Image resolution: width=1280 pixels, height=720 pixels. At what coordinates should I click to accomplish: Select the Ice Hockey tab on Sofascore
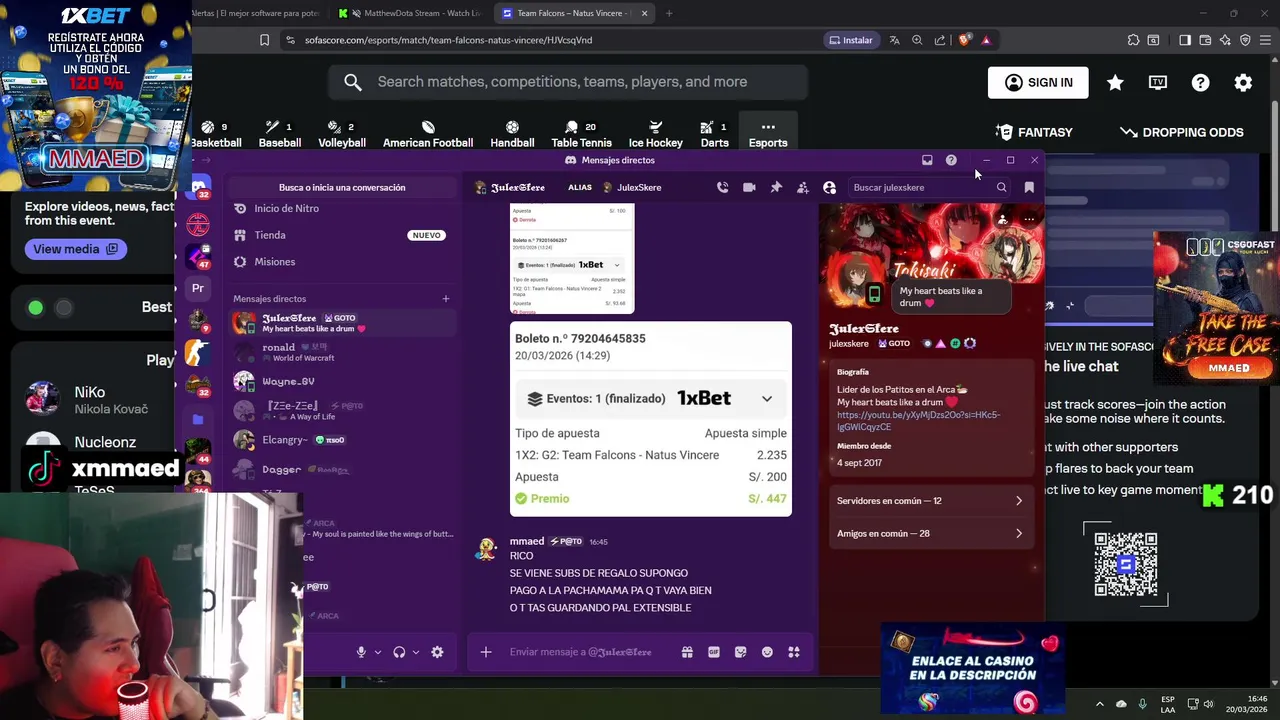655,134
